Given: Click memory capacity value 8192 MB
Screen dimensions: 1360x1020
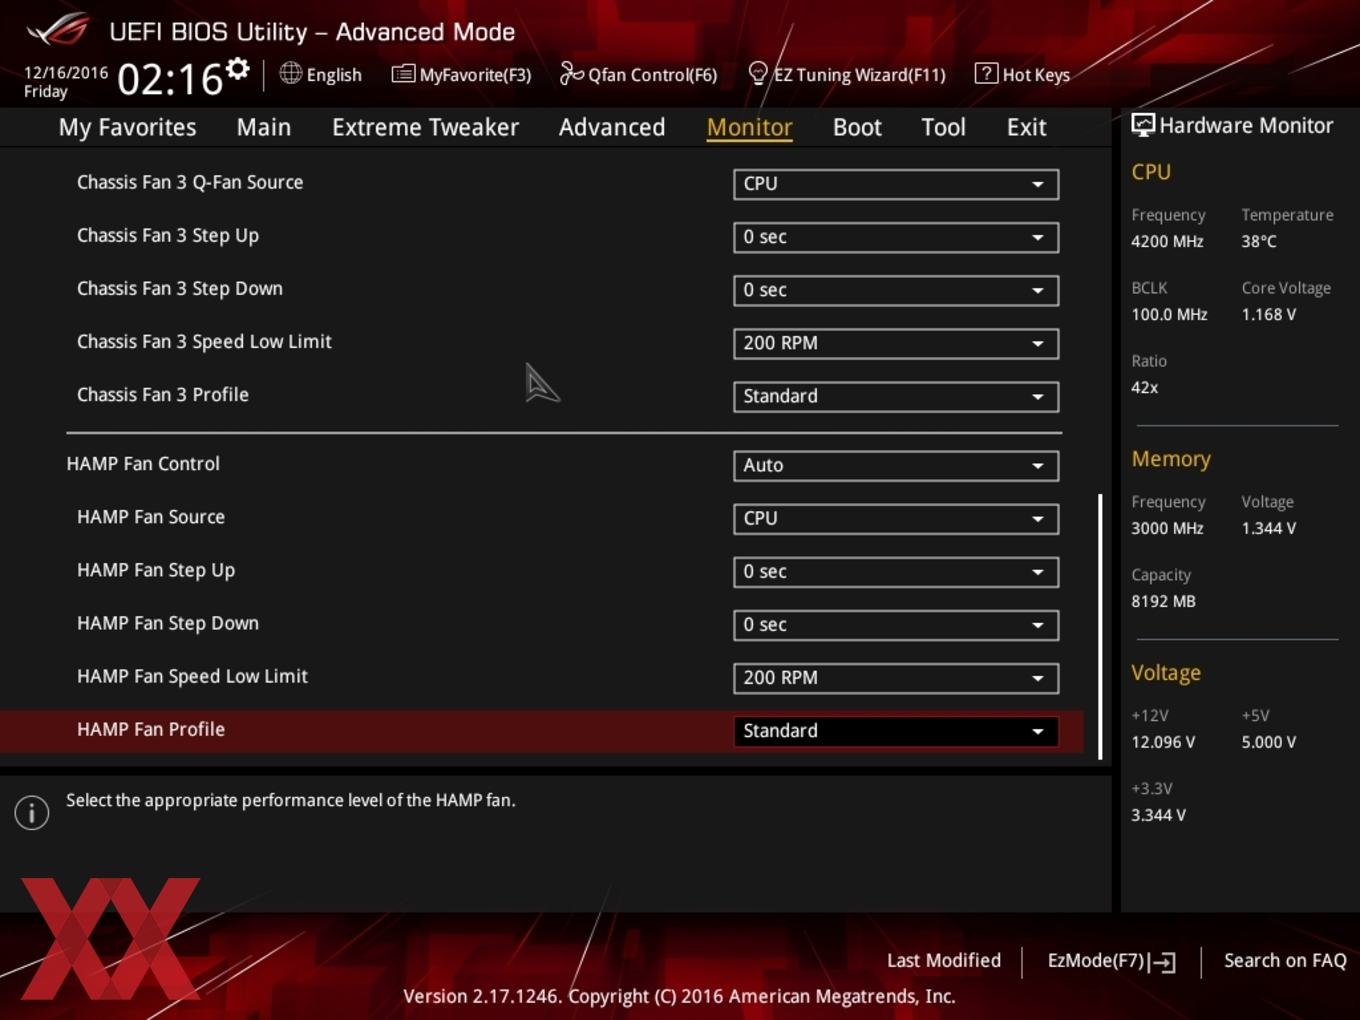Looking at the screenshot, I should point(1163,601).
